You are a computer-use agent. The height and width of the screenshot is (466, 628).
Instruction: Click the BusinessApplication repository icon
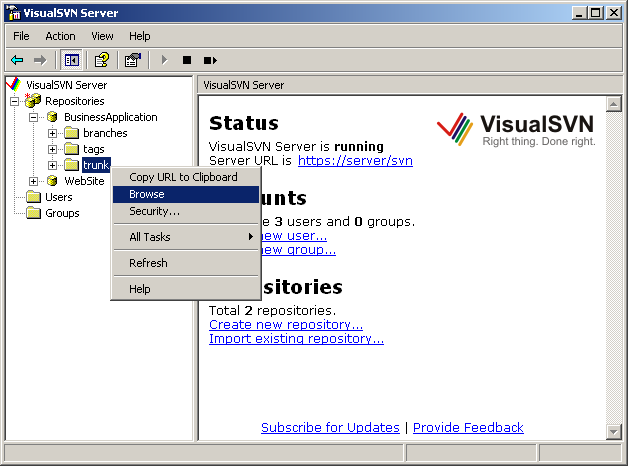(52, 117)
